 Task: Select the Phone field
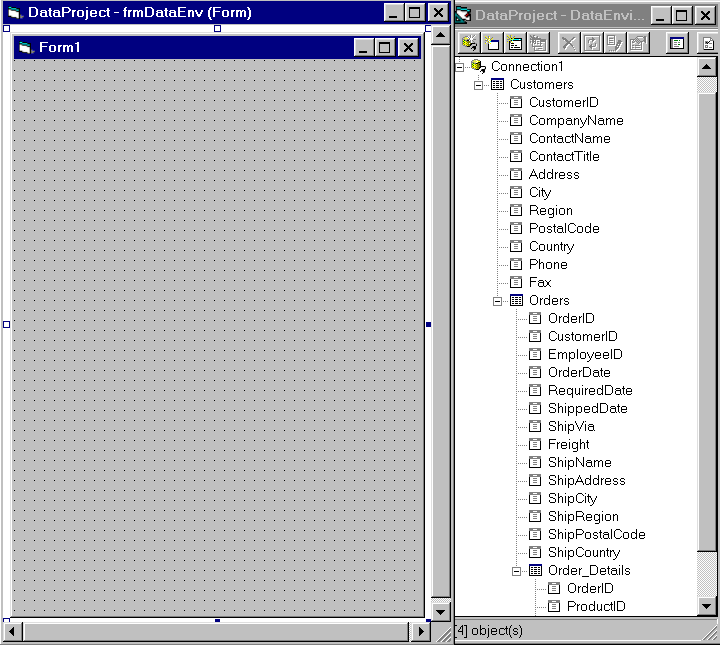548,264
